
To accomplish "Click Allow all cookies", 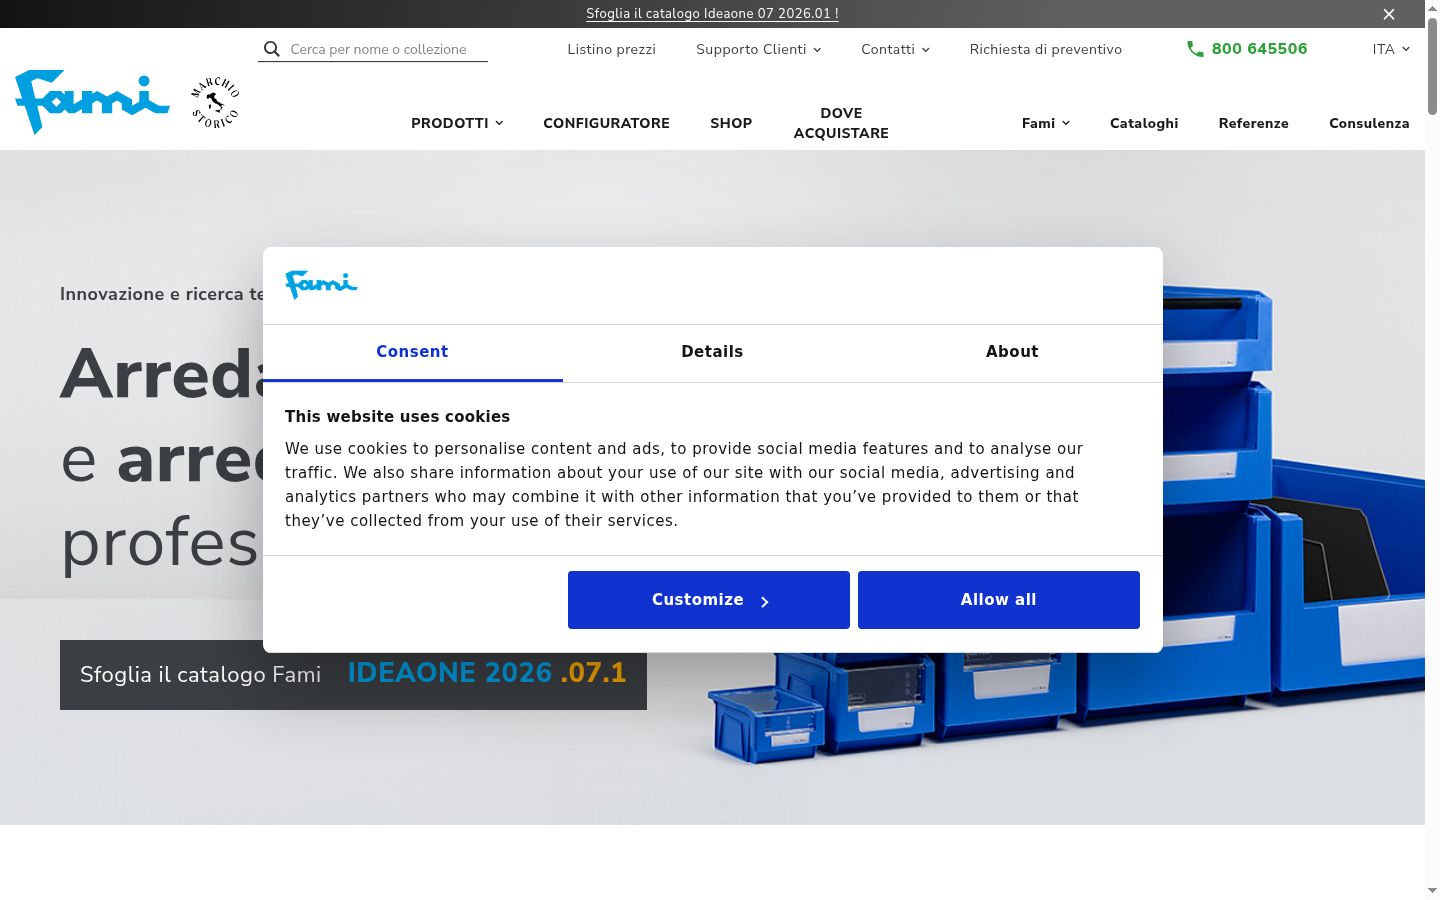I will [x=999, y=600].
